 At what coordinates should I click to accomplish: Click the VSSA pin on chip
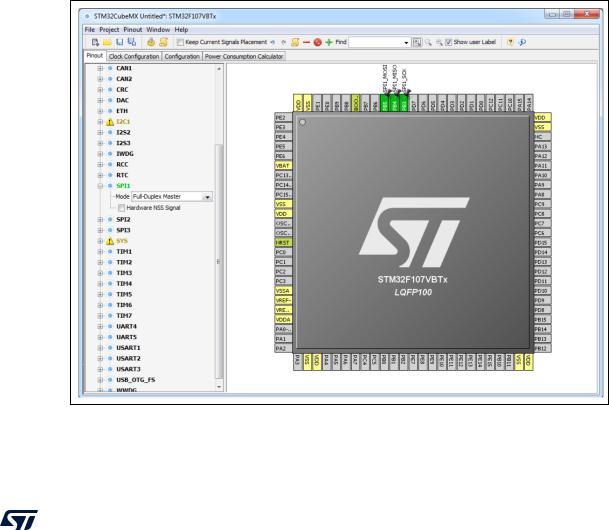pyautogui.click(x=283, y=291)
